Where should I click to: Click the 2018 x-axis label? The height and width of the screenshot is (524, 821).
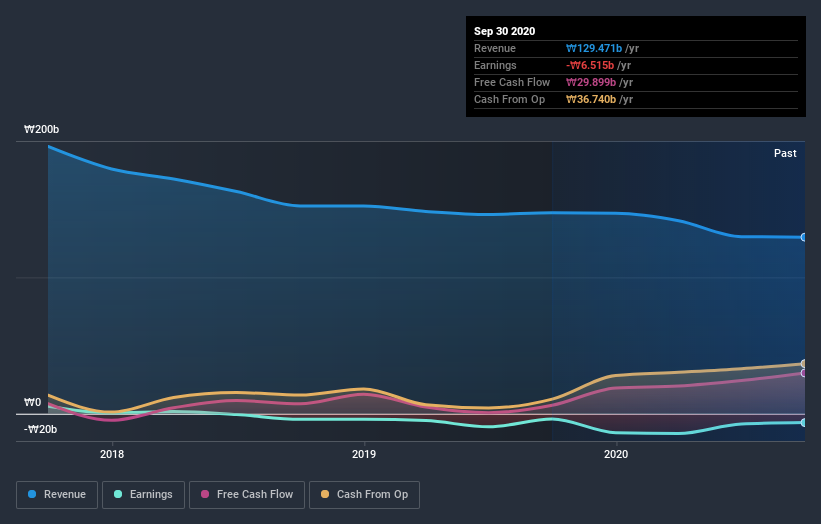tap(112, 454)
